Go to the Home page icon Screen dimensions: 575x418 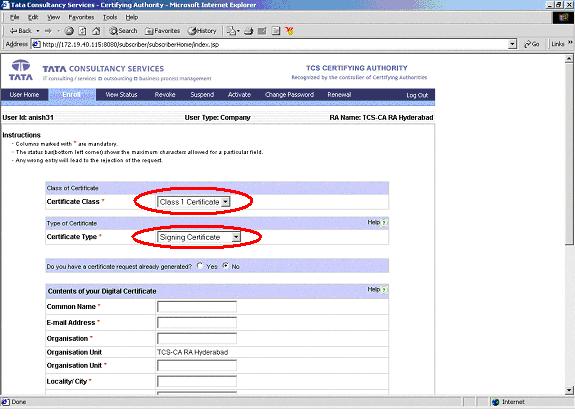pos(96,31)
